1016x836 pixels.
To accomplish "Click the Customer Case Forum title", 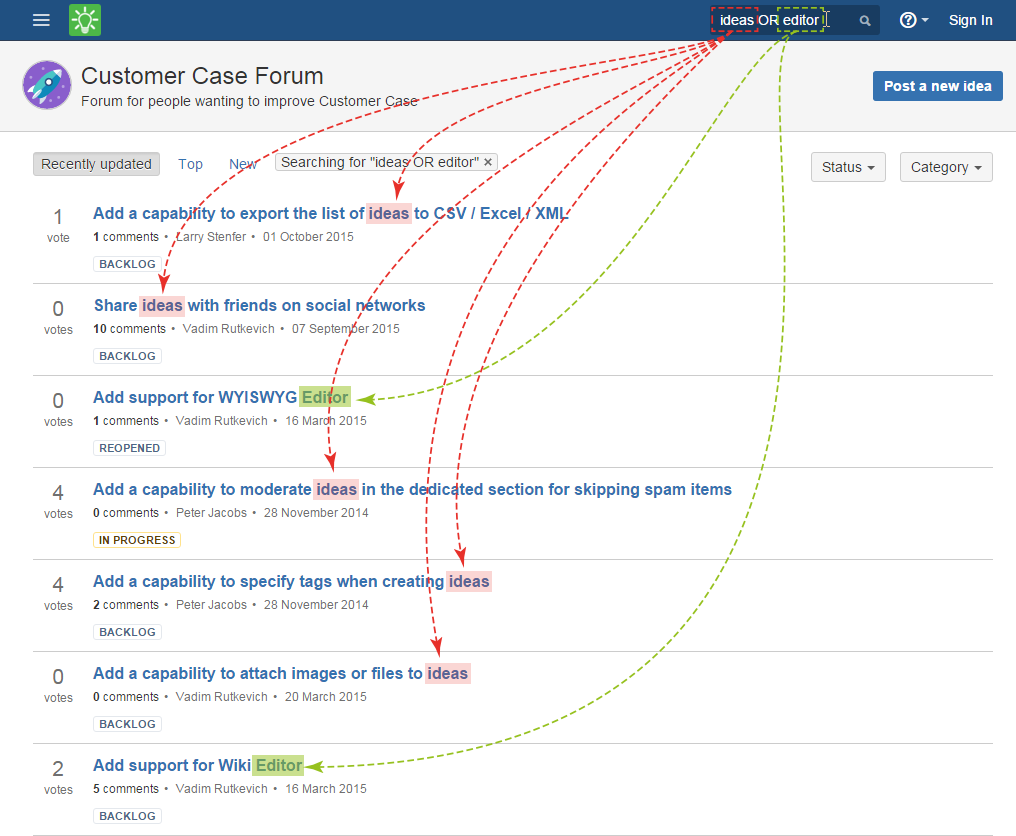I will point(202,76).
